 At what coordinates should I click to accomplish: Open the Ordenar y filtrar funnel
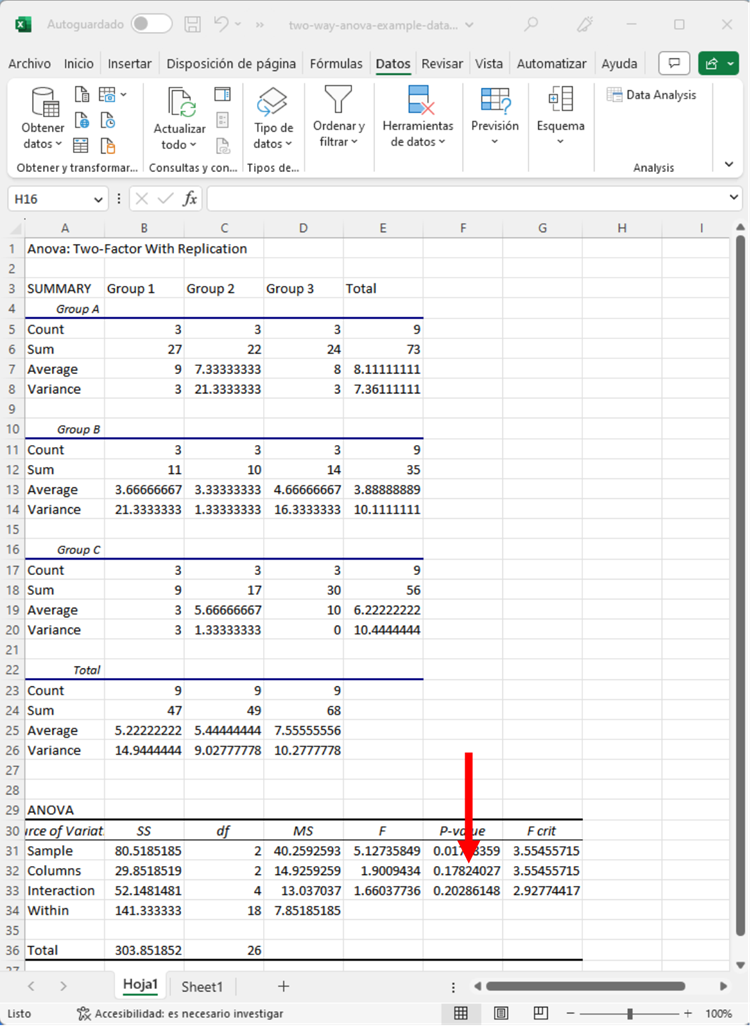338,101
